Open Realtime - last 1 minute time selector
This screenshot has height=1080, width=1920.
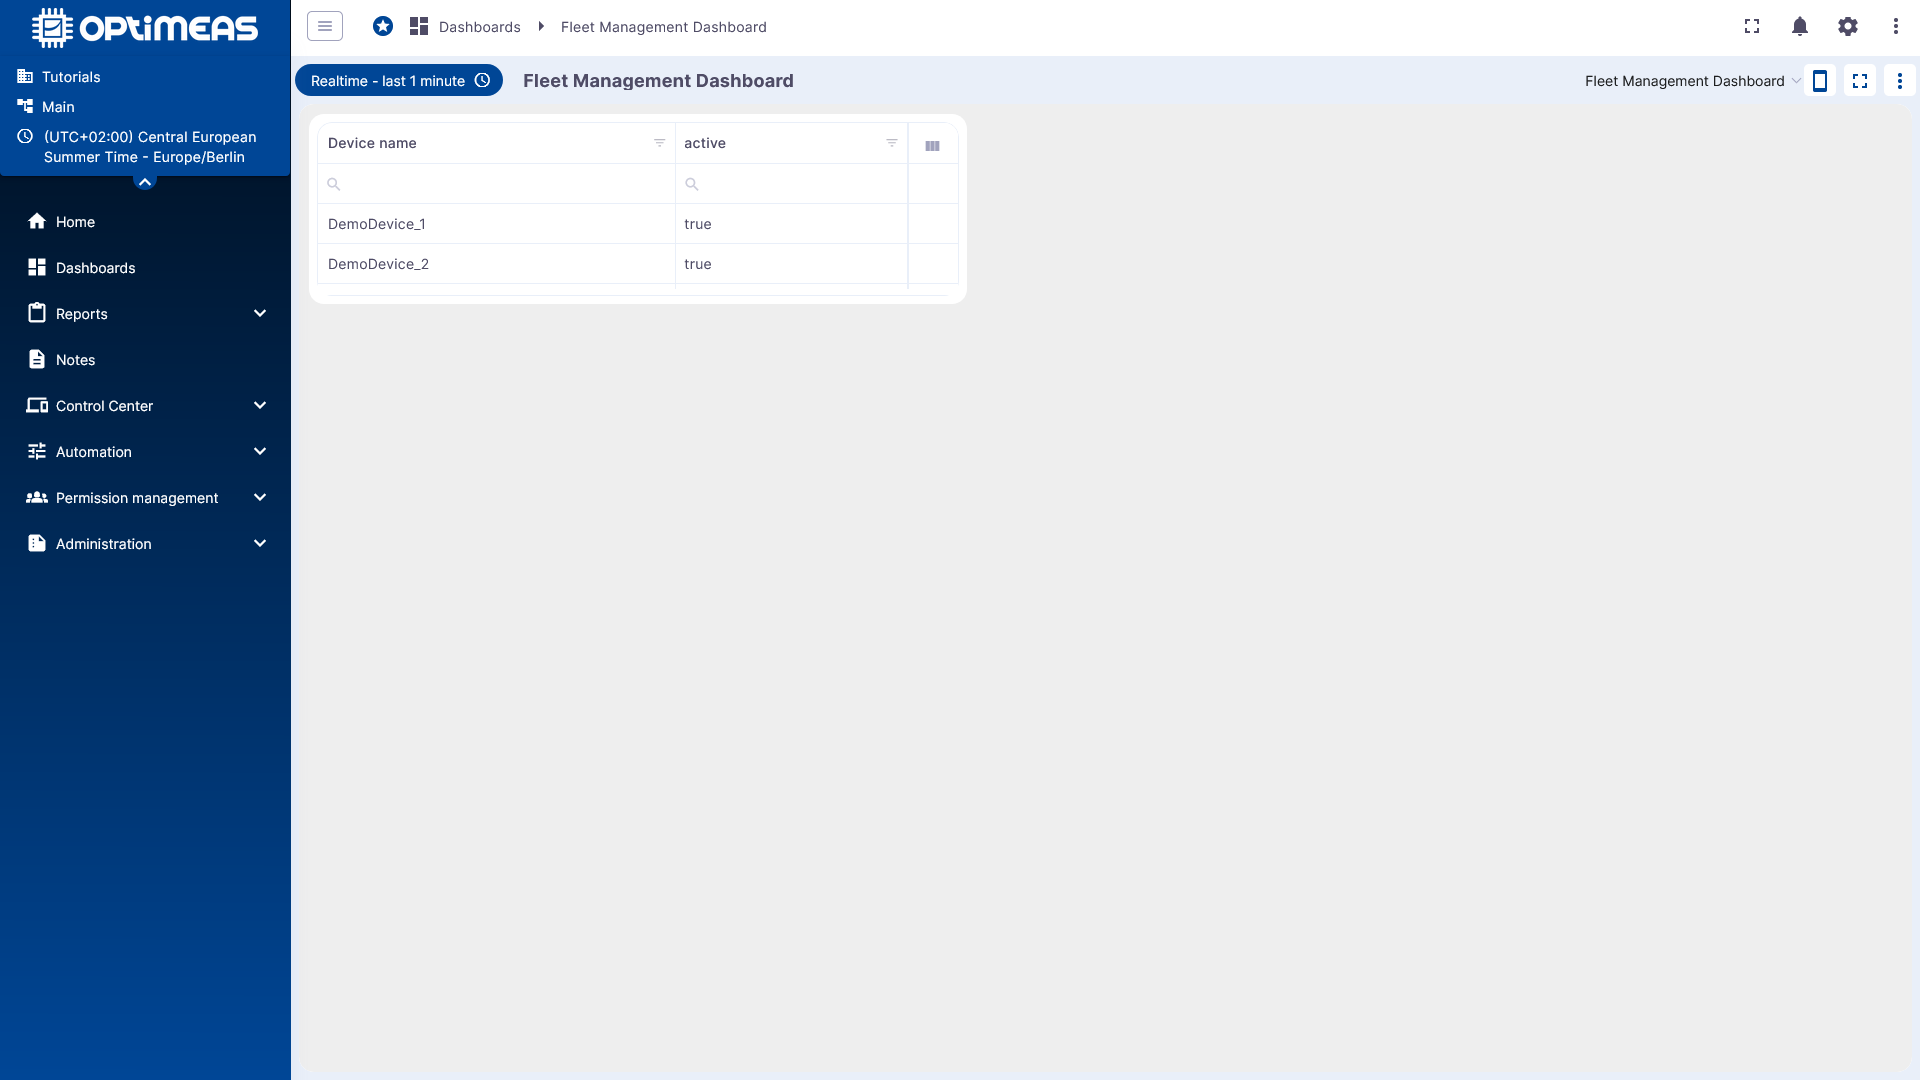pyautogui.click(x=399, y=81)
